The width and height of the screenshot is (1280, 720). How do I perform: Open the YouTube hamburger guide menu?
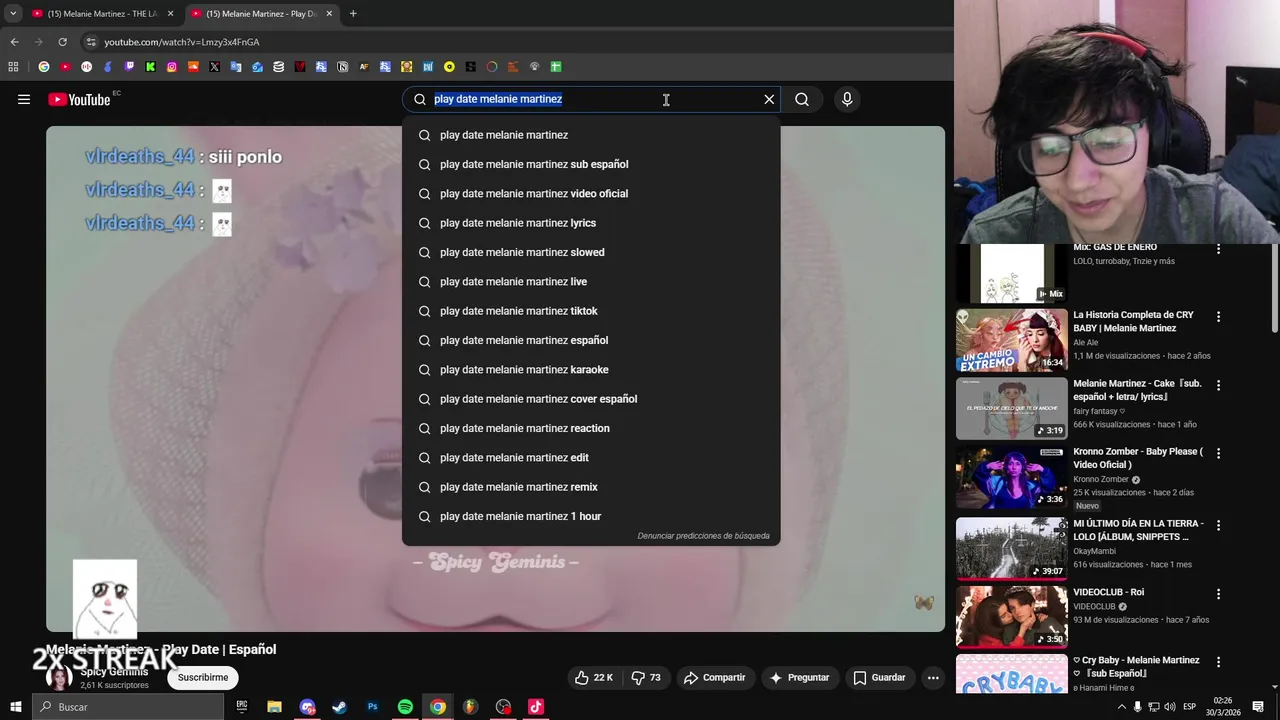pyautogui.click(x=24, y=99)
